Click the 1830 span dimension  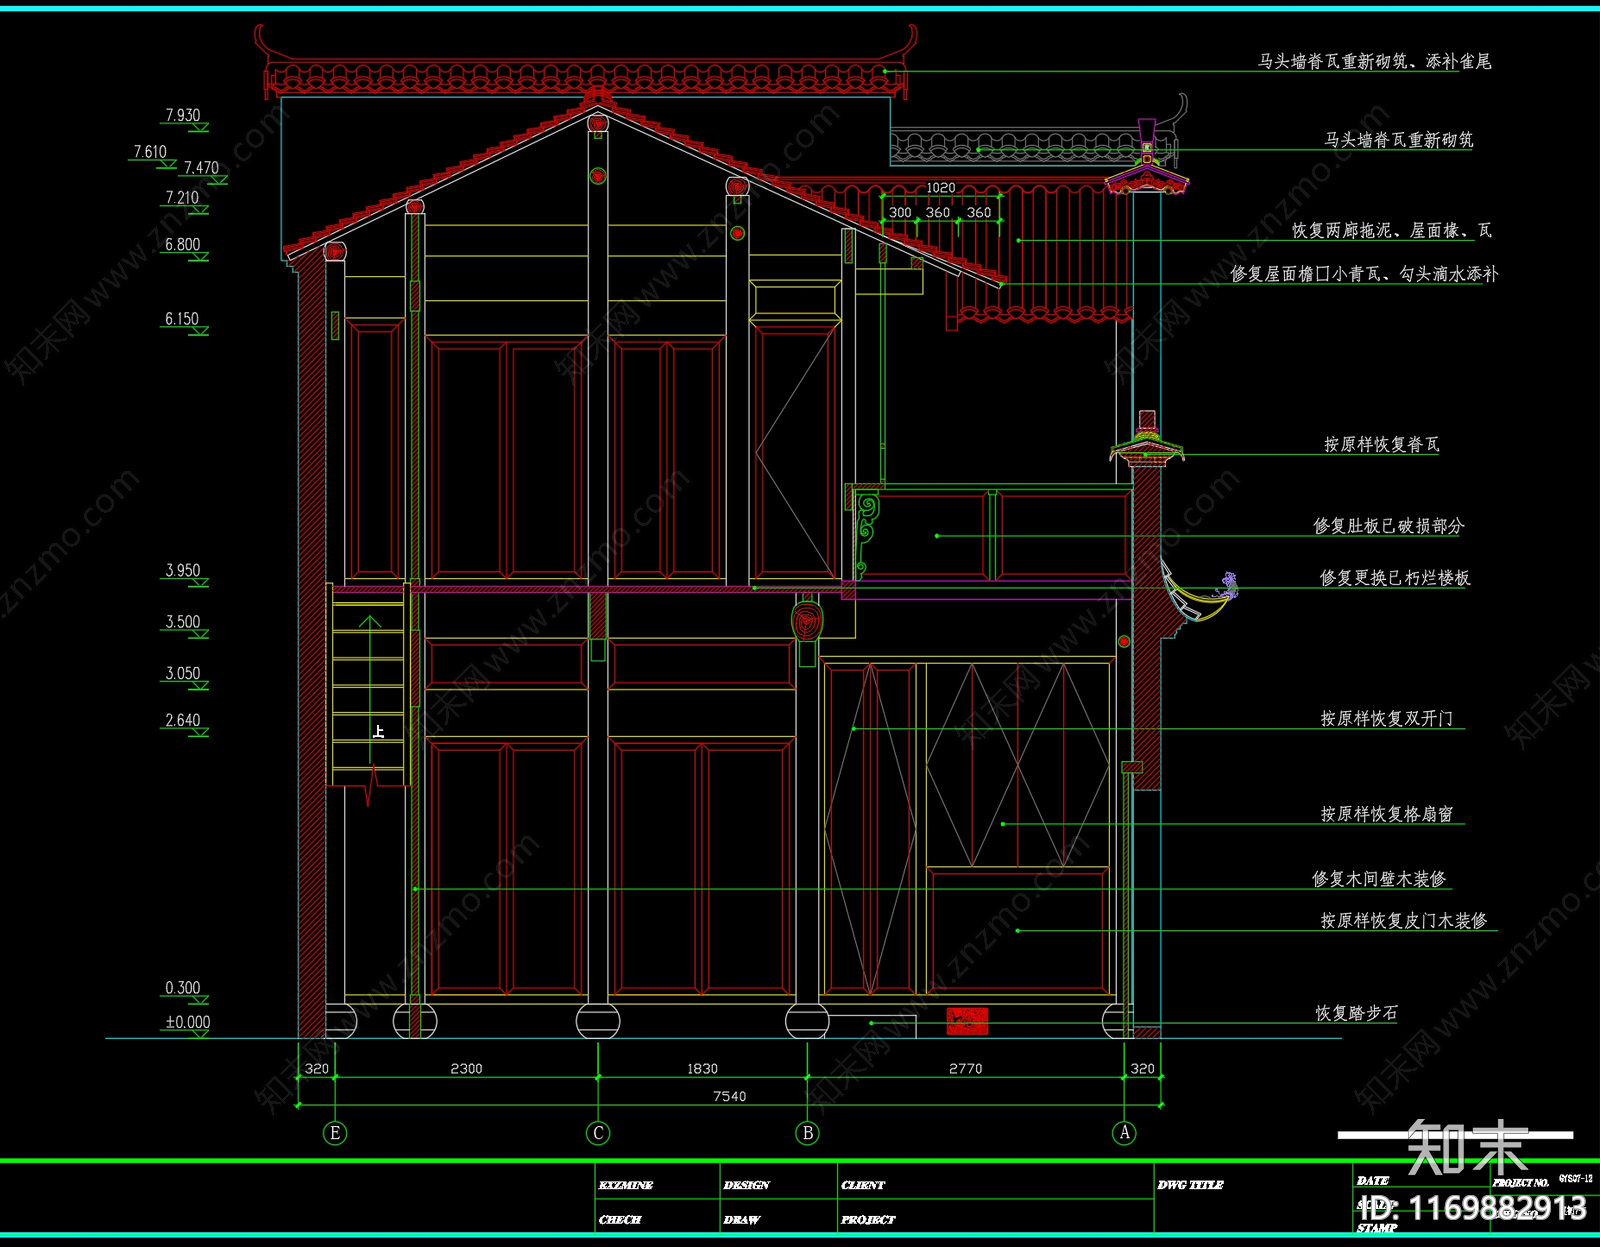click(702, 1069)
